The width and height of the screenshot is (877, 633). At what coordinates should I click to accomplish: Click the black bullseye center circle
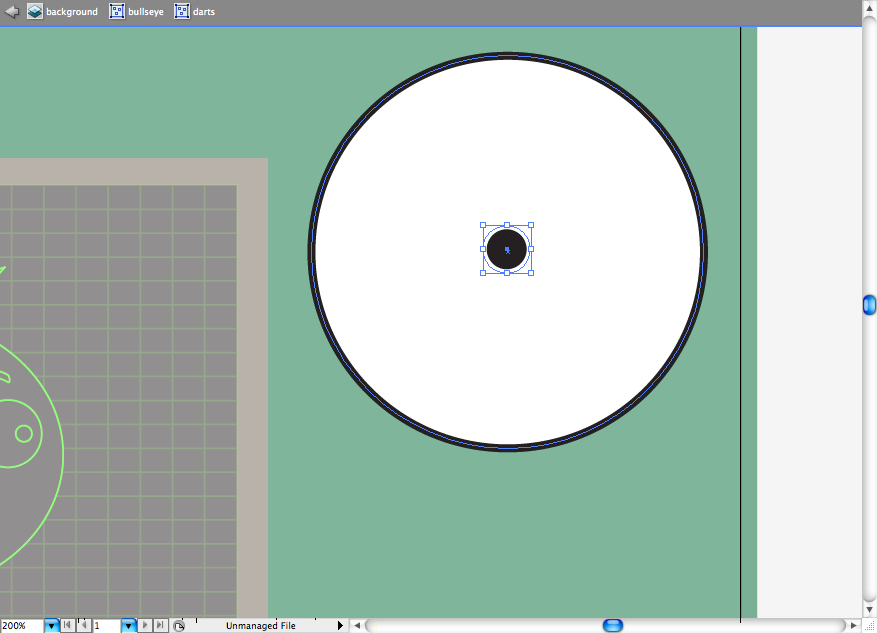507,249
